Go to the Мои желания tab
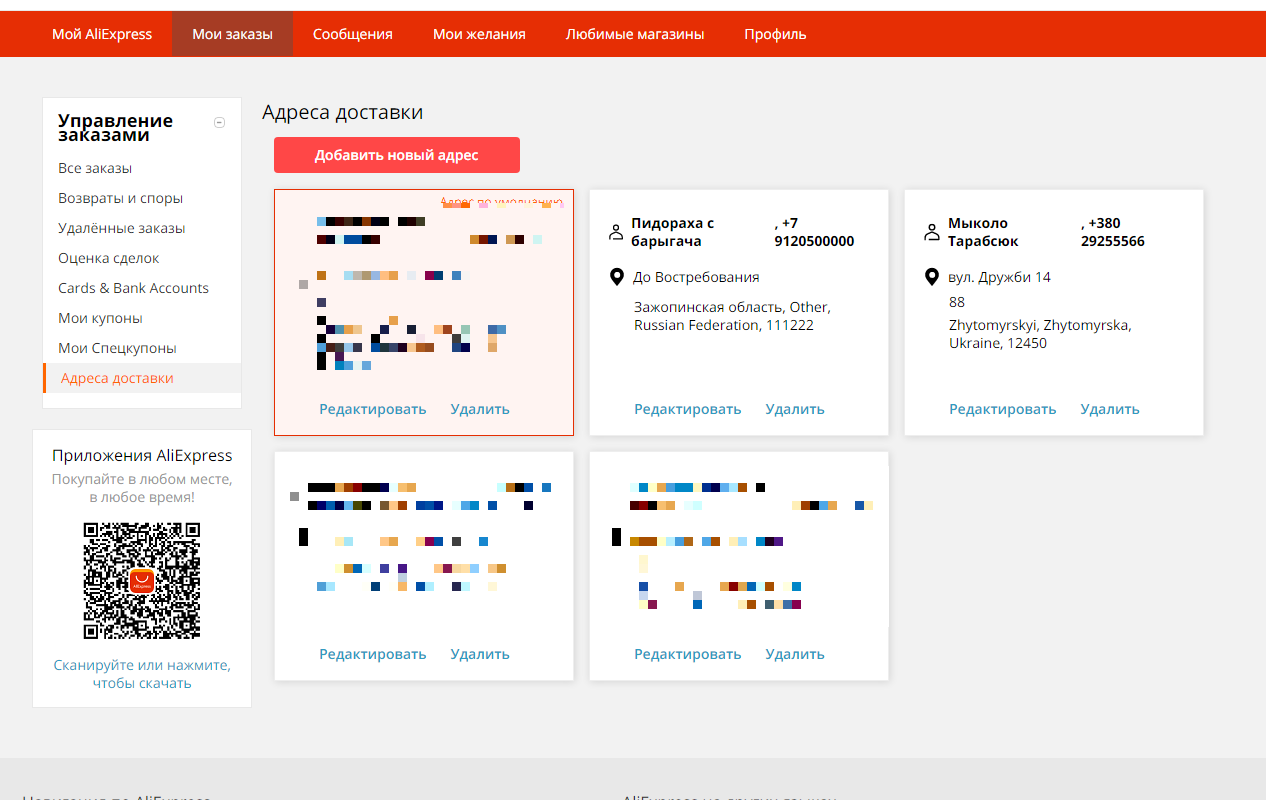Viewport: 1266px width, 800px height. coord(479,34)
